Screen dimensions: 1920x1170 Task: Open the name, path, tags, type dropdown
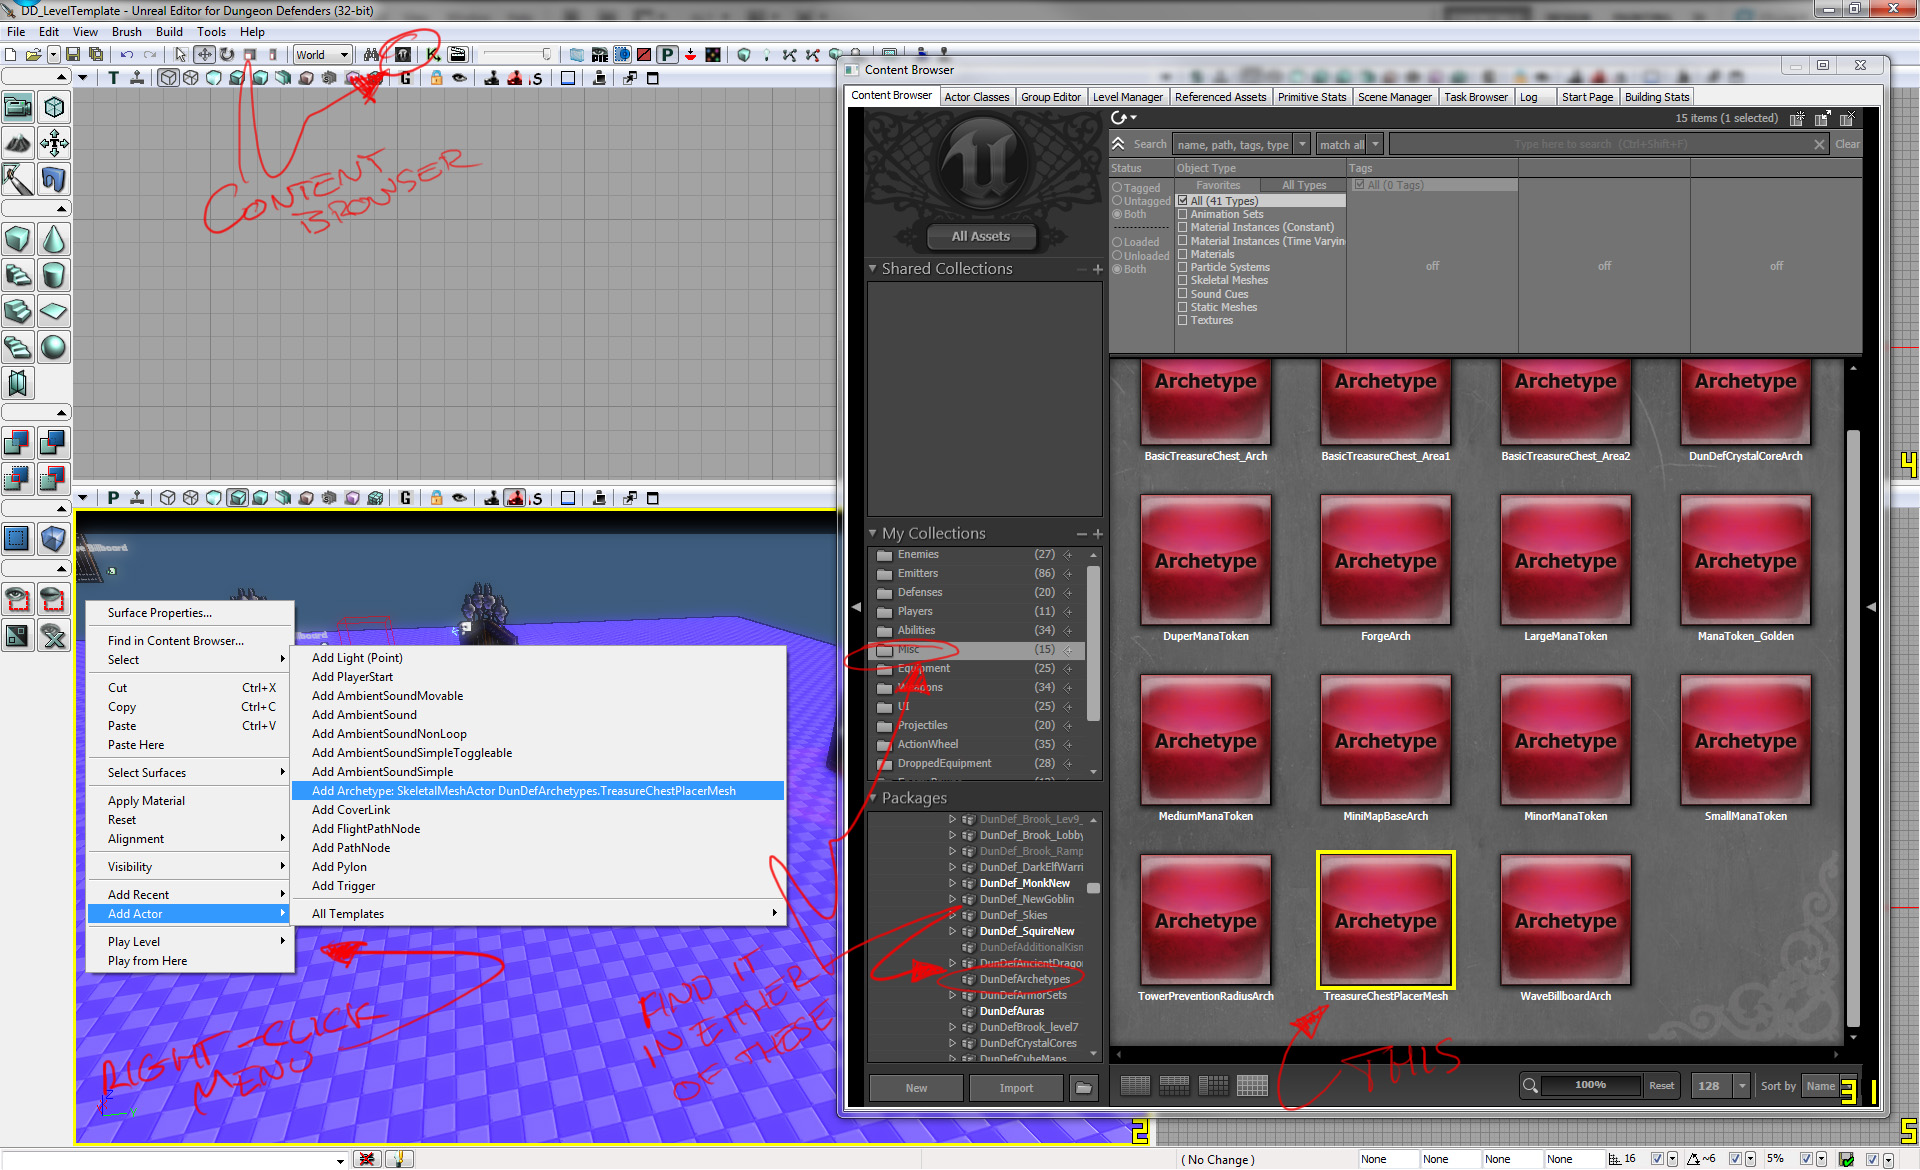point(1241,145)
